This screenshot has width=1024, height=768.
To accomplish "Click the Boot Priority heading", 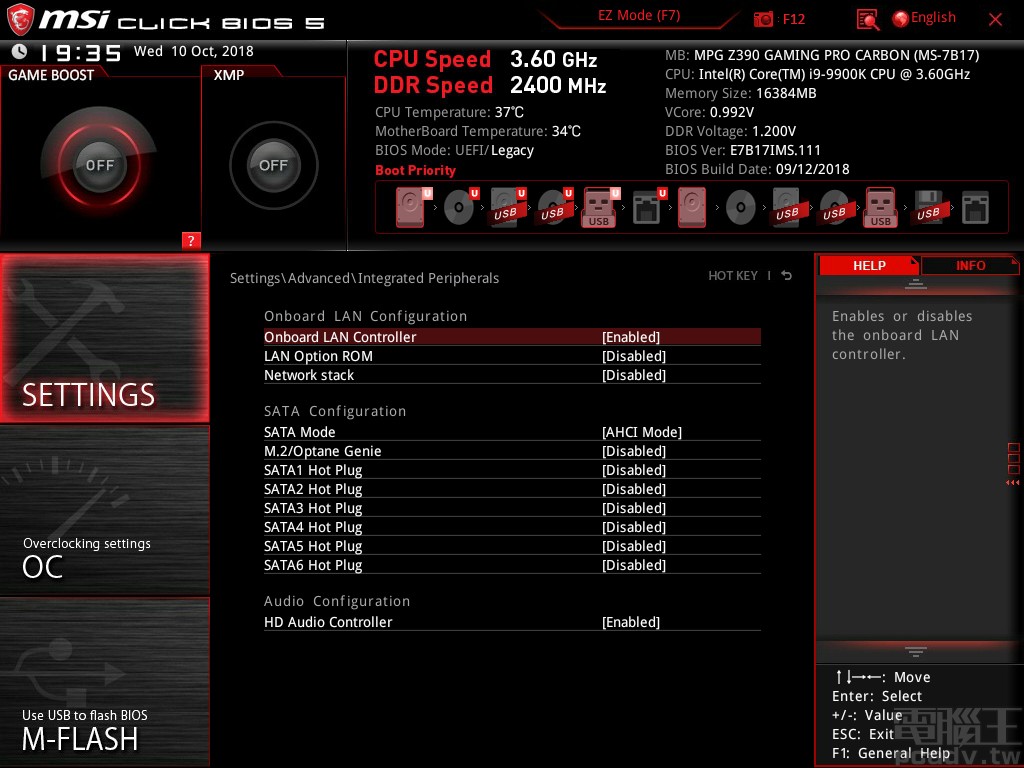I will tap(415, 170).
